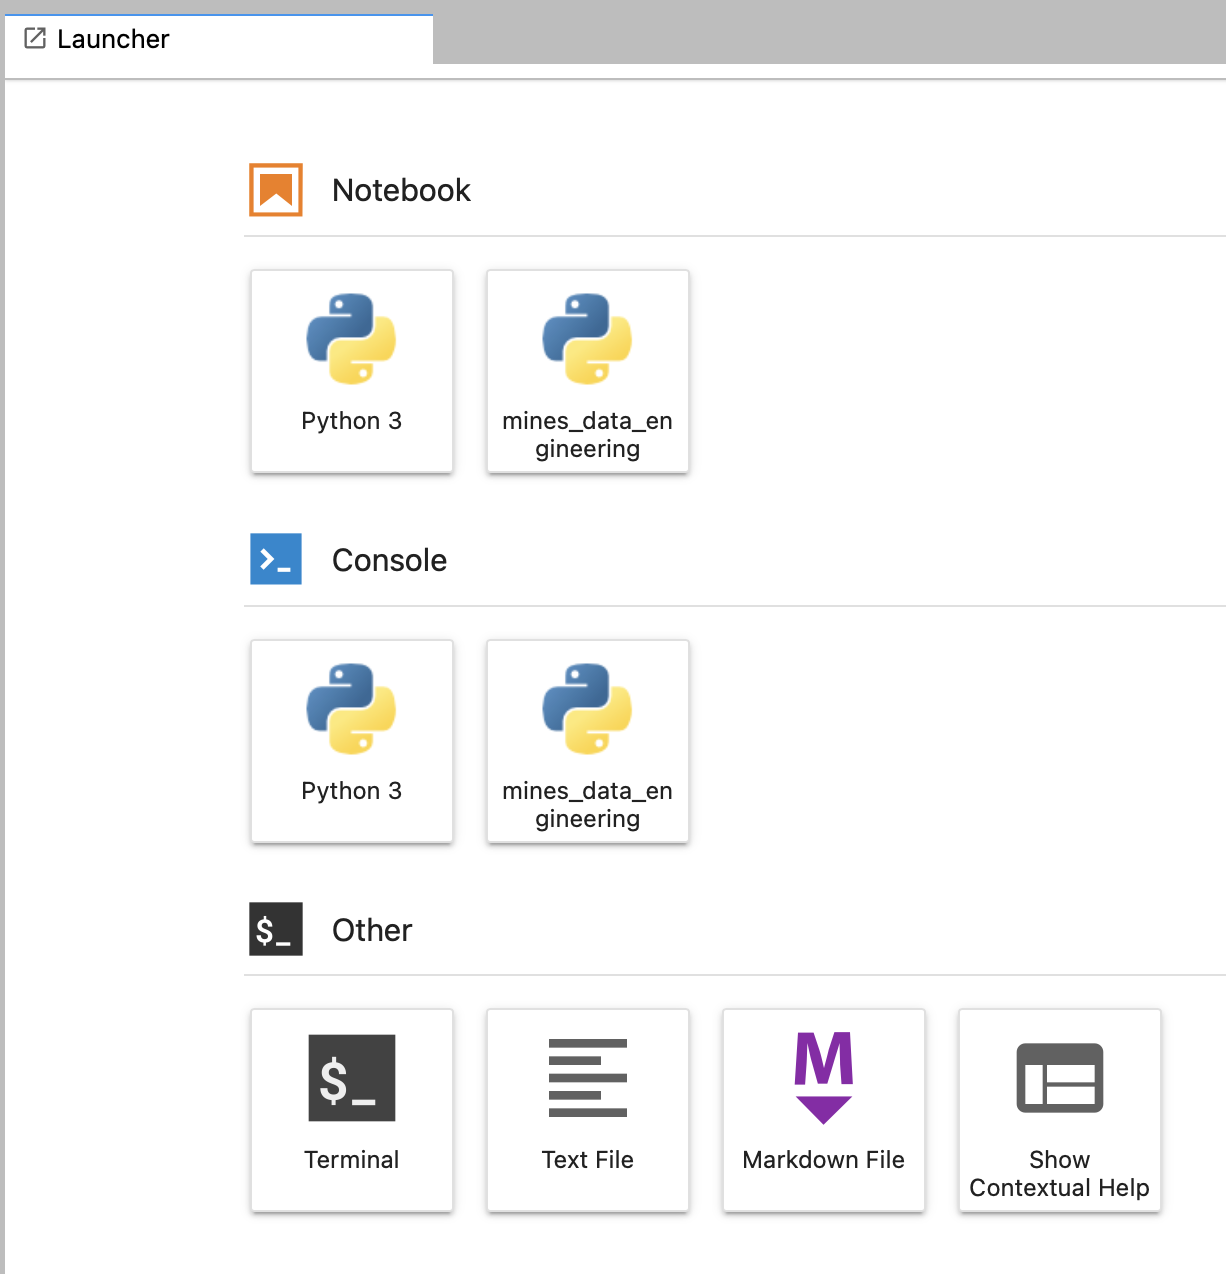The height and width of the screenshot is (1274, 1226).
Task: Click the dark Other section icon
Action: coord(276,929)
